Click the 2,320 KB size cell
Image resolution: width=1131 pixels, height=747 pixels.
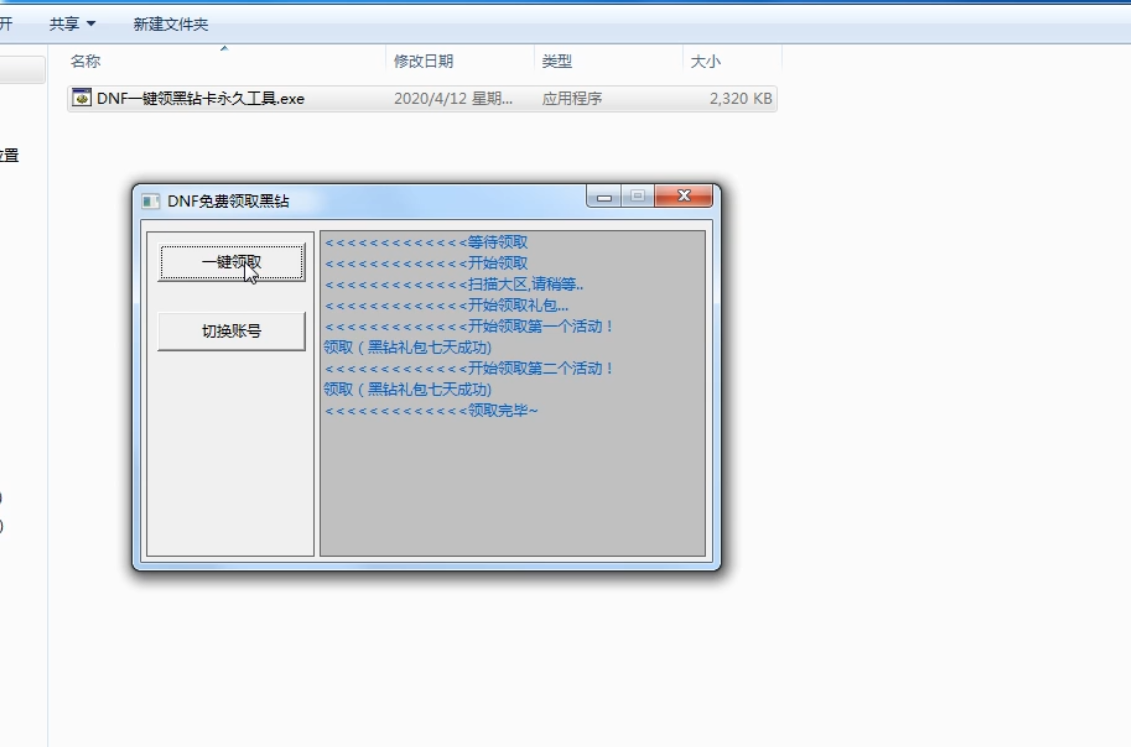(741, 99)
